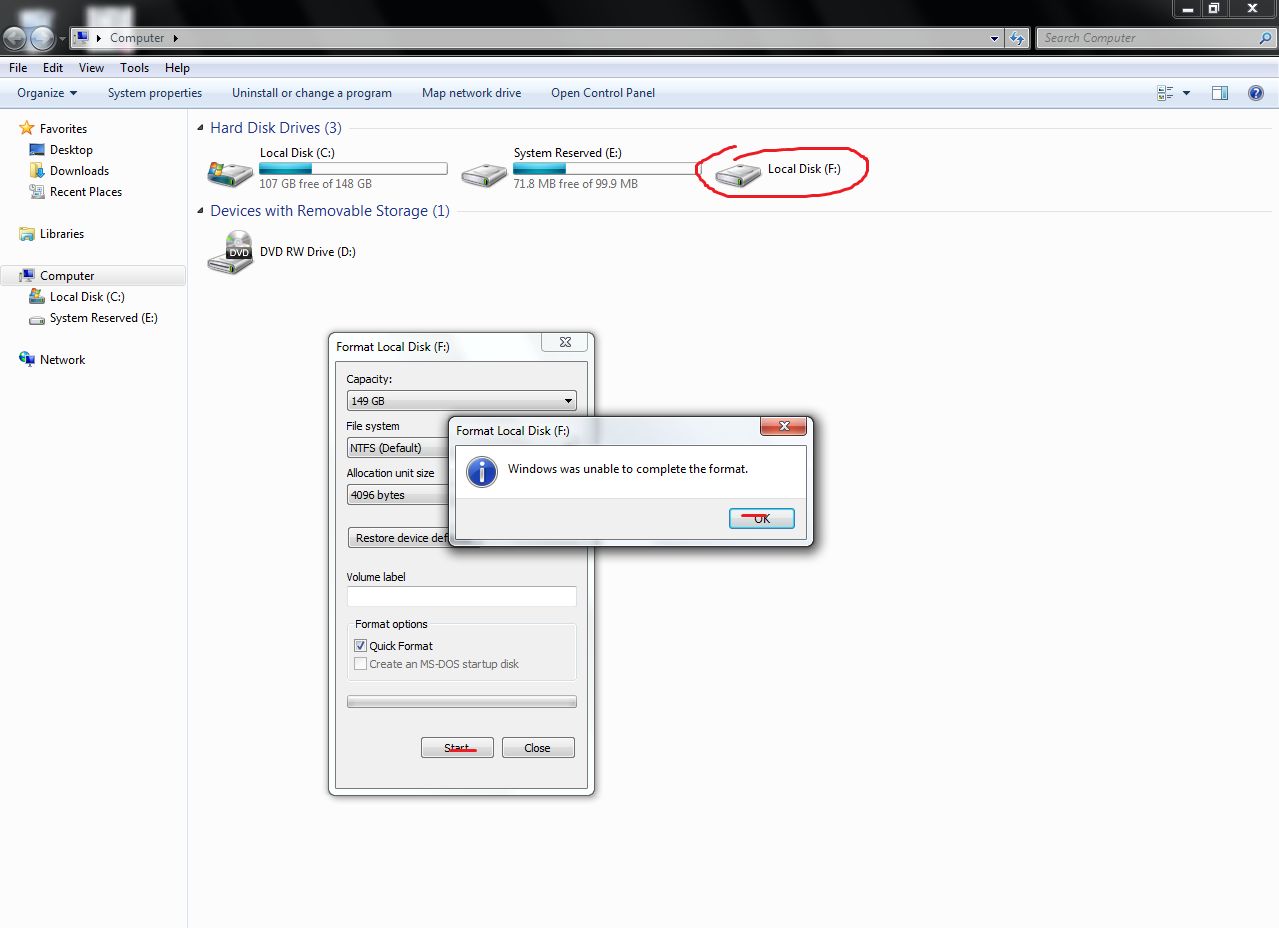Toggle the Quick Format checkbox

361,646
